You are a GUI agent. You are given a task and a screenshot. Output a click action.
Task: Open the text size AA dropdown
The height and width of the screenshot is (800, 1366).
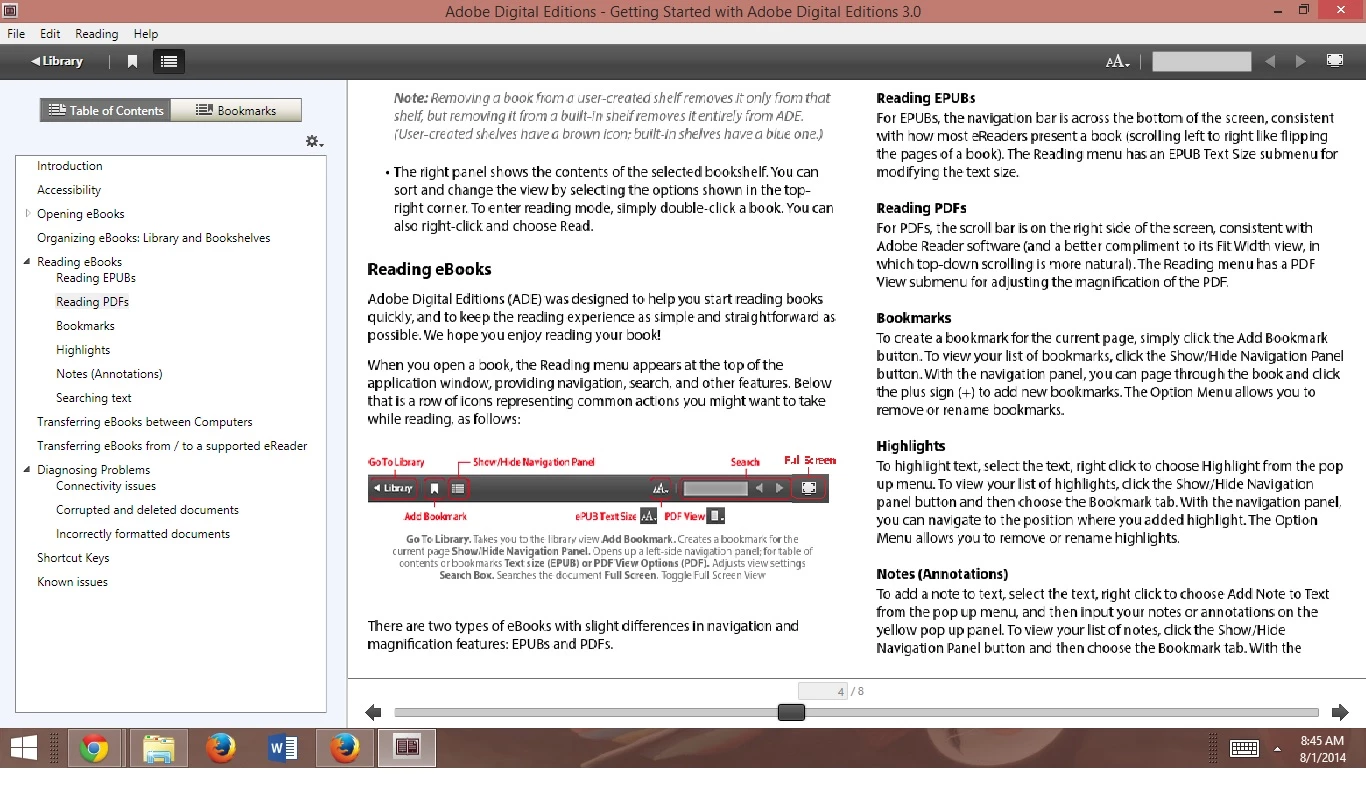tap(1117, 62)
